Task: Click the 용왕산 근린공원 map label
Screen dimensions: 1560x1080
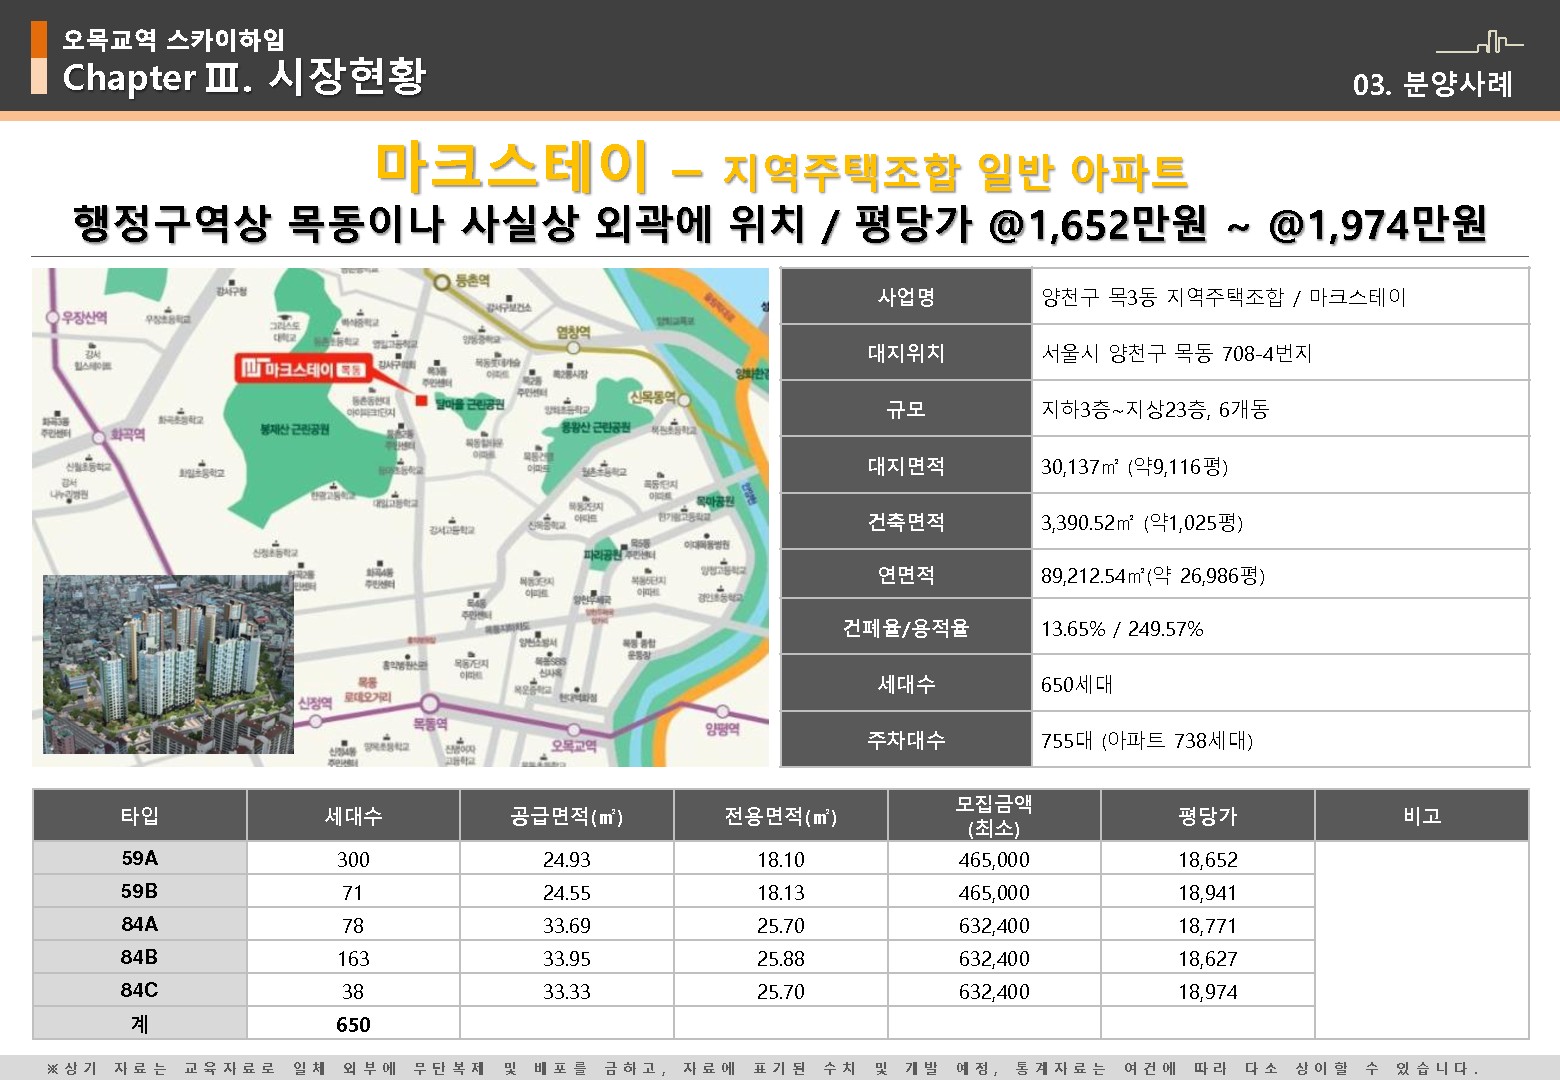Action: (x=596, y=427)
